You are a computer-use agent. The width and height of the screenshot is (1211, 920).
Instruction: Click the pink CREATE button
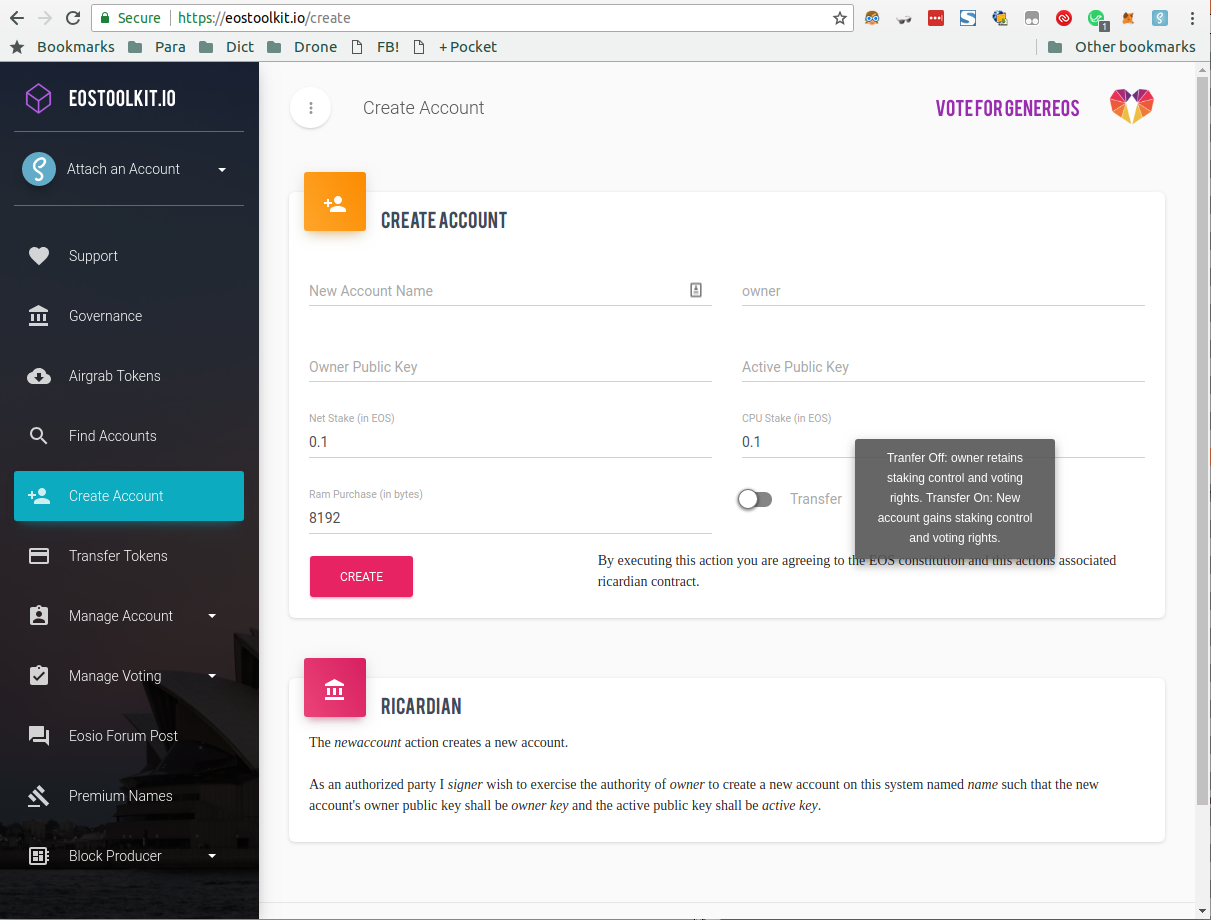pos(361,577)
